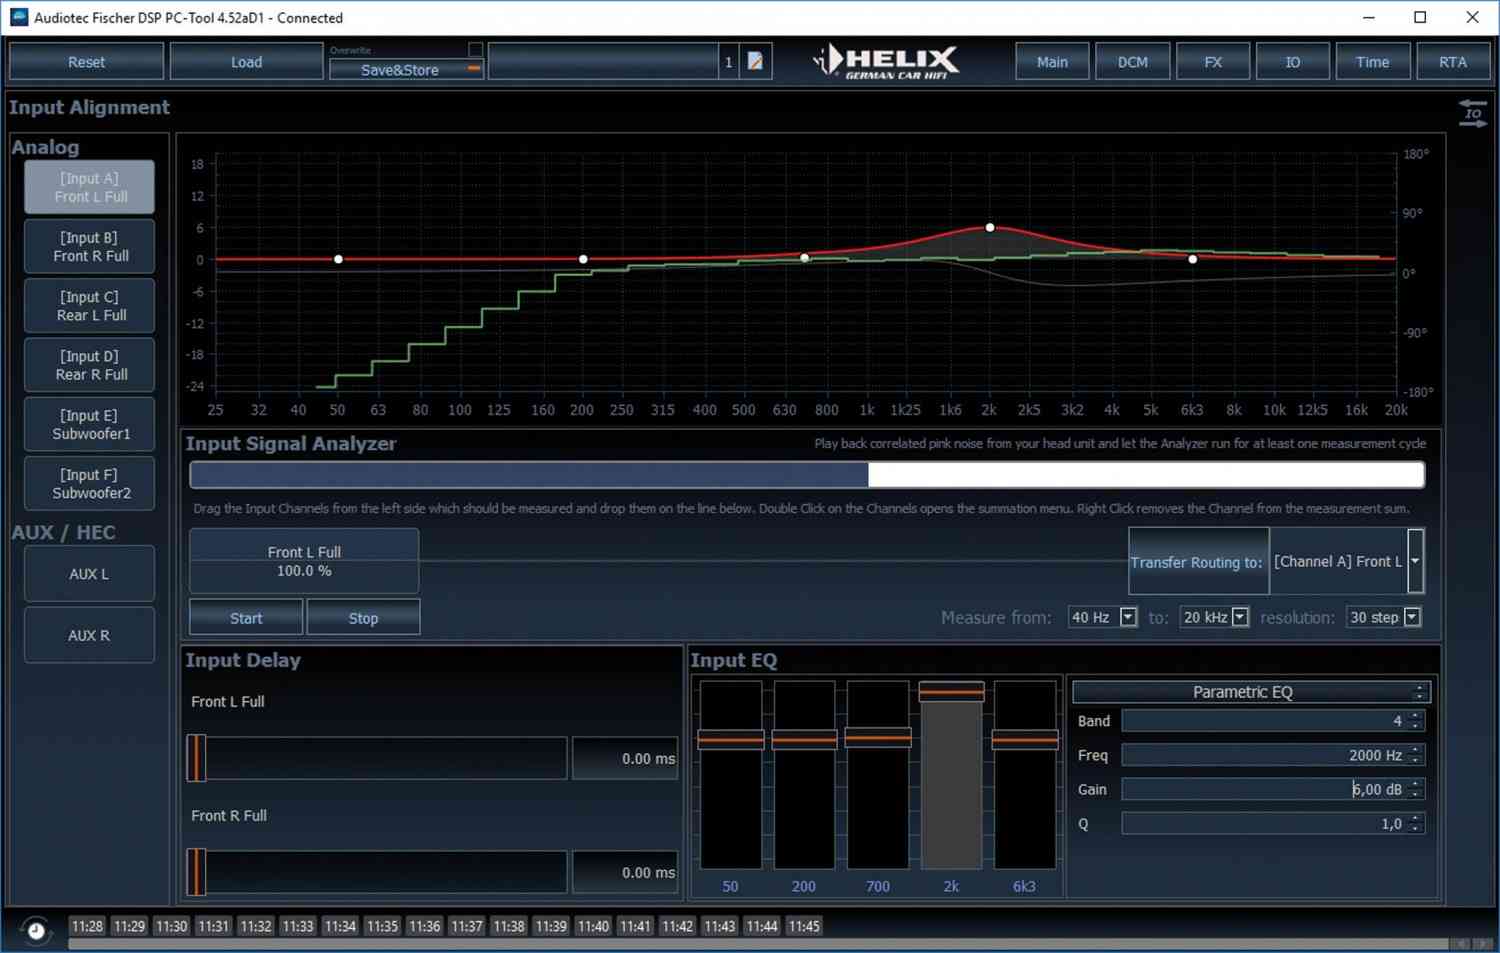Open the measure to 20 kHz dropdown
The height and width of the screenshot is (953, 1500).
[1240, 617]
